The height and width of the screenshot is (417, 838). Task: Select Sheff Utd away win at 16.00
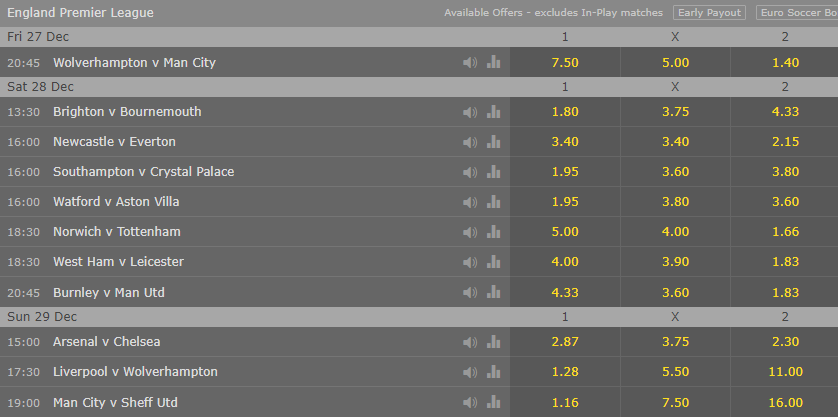[x=785, y=402]
